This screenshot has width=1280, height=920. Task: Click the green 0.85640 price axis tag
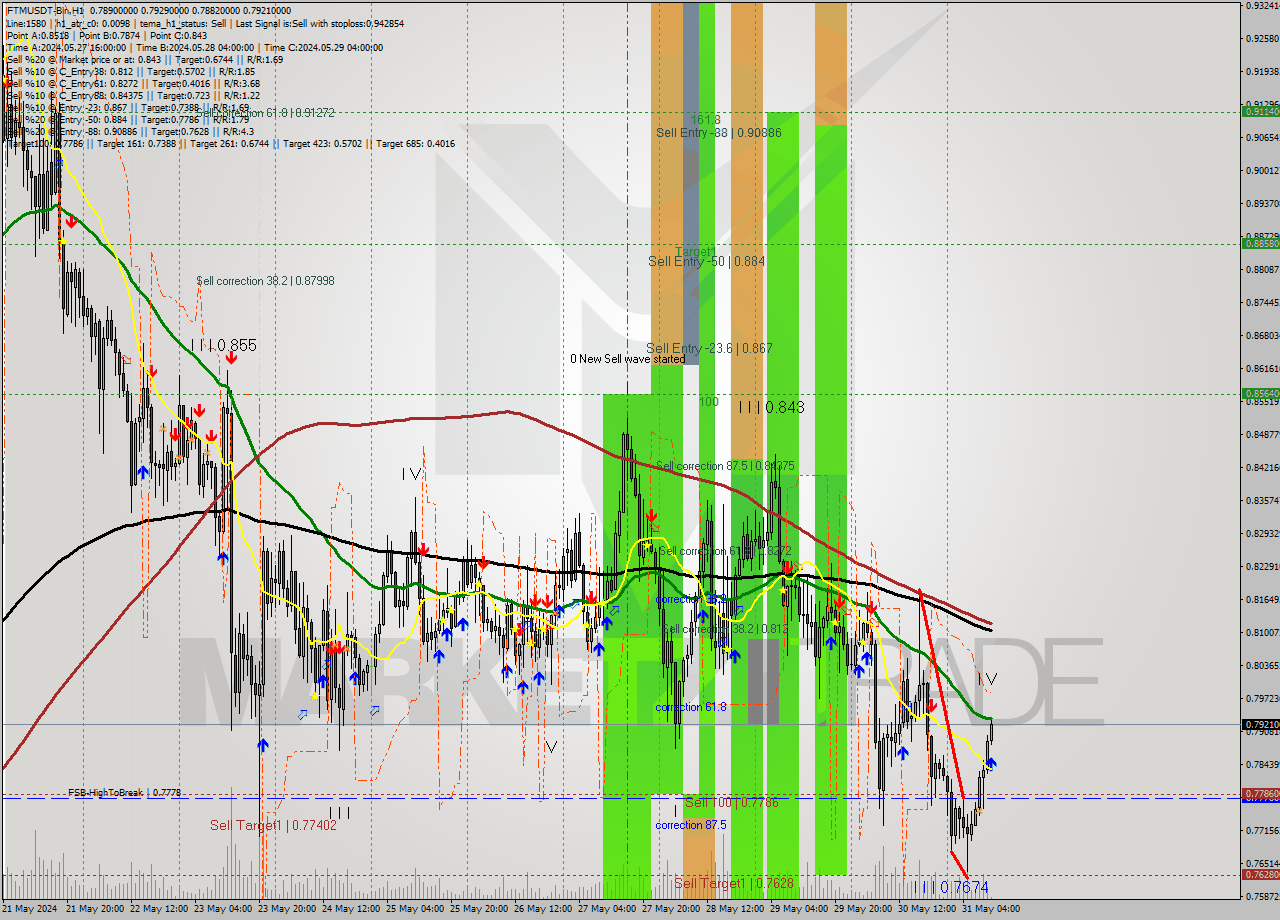point(1260,393)
